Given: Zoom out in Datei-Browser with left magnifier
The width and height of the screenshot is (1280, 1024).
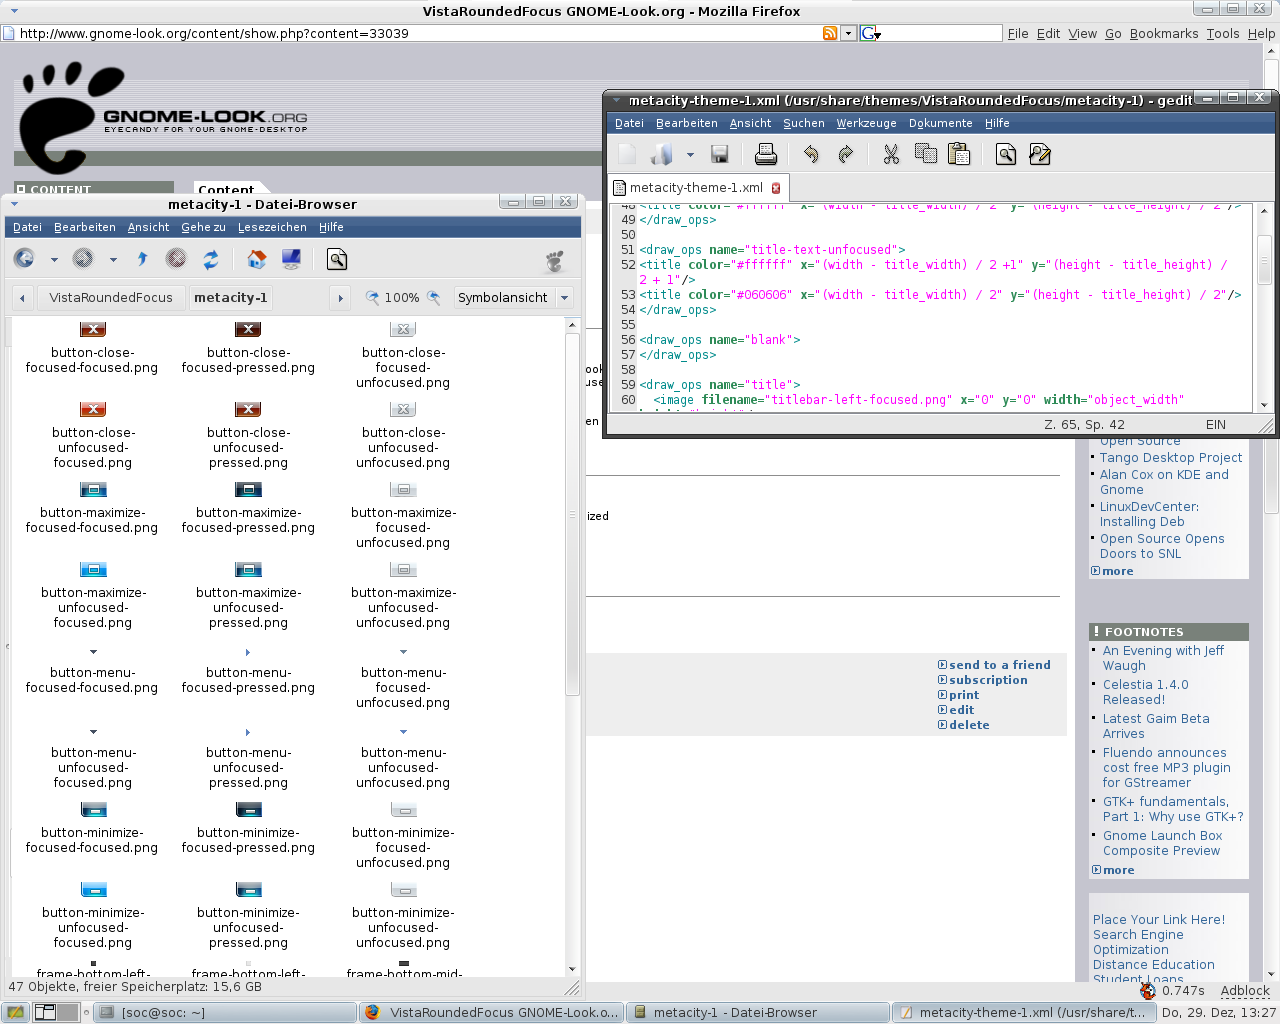Looking at the screenshot, I should tap(372, 297).
